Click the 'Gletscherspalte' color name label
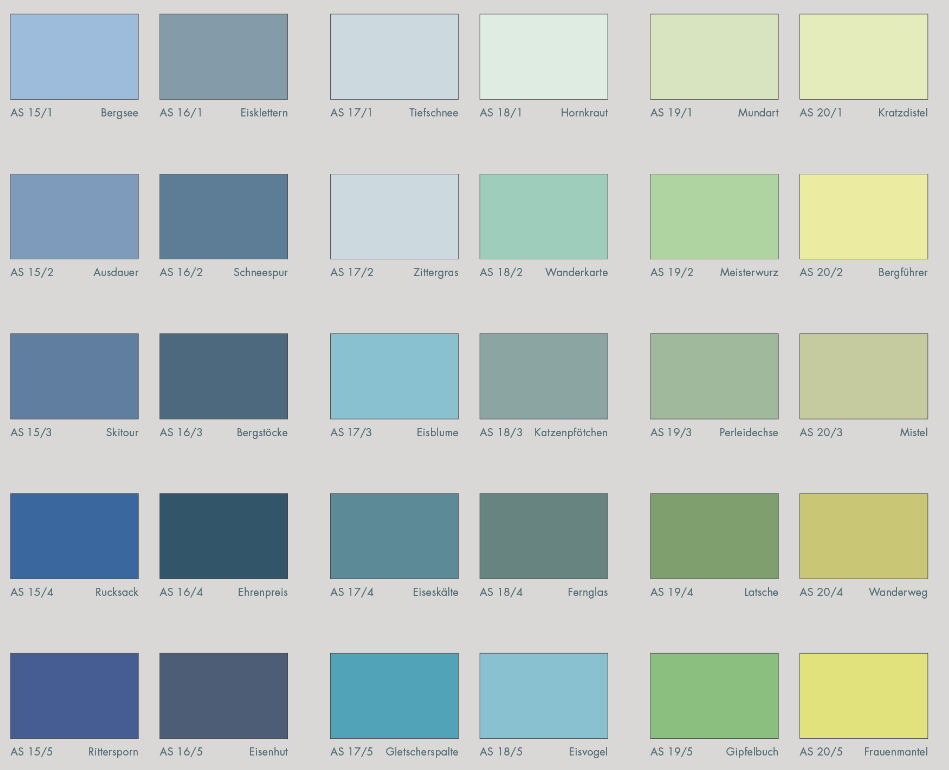The width and height of the screenshot is (949, 770). coord(422,752)
